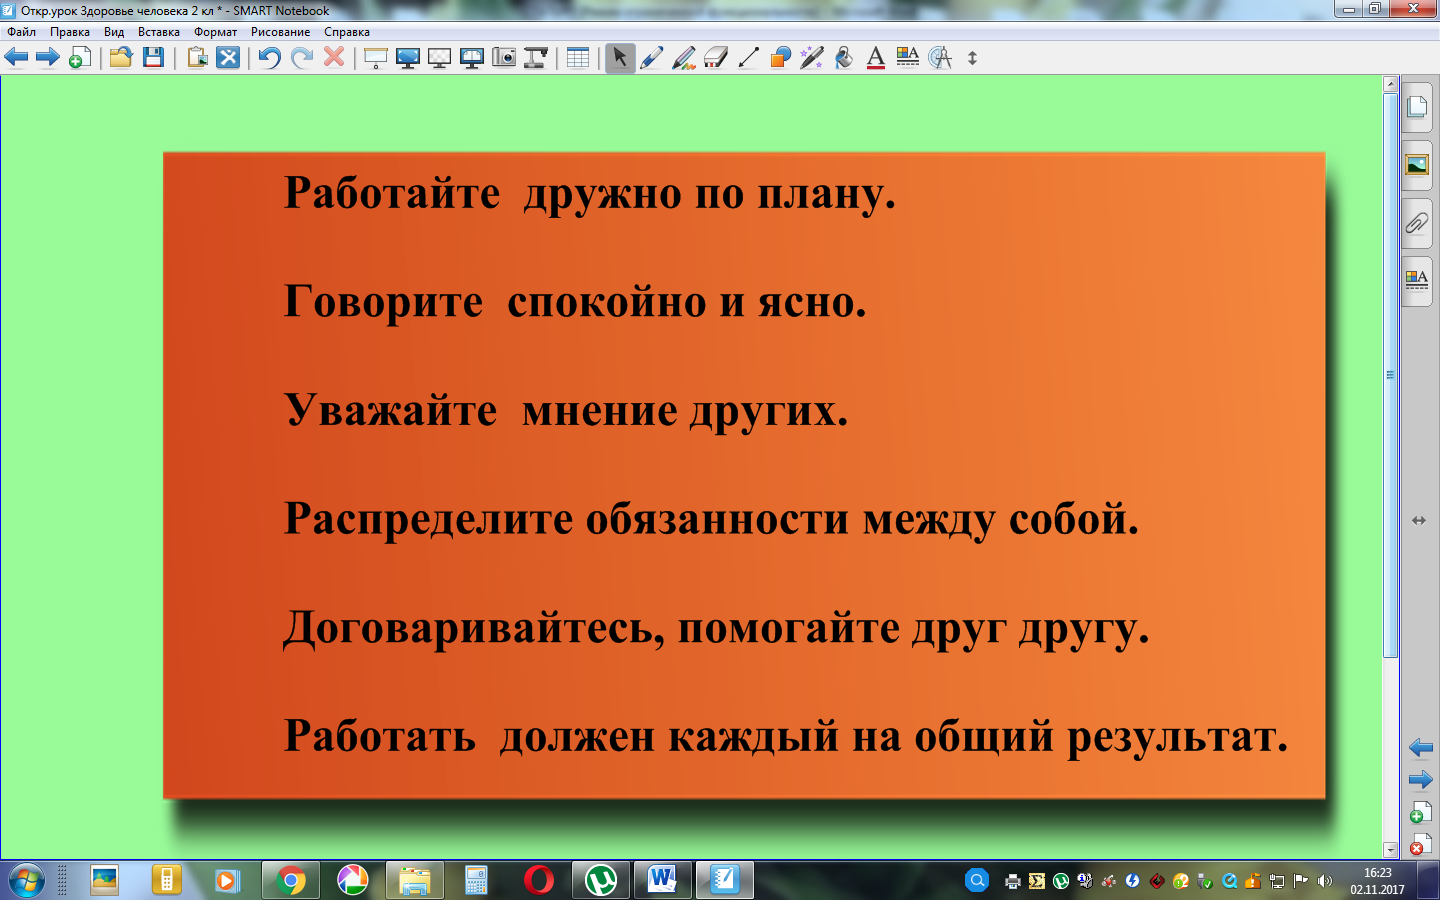This screenshot has width=1440, height=900.
Task: Choose the Magic Pen tool
Action: click(811, 58)
